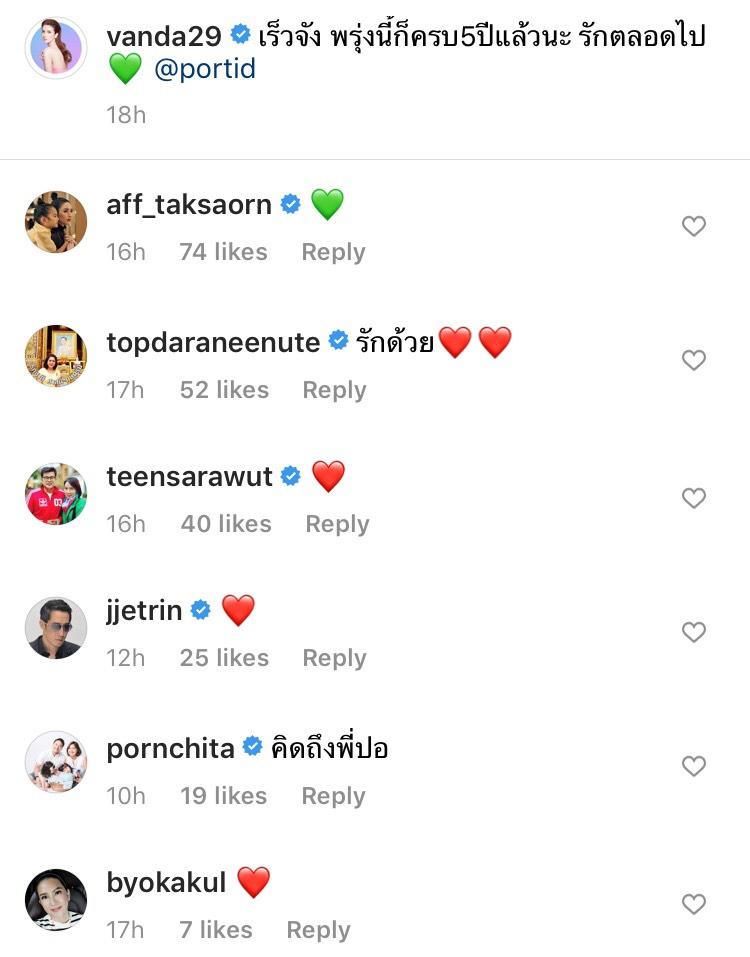Like aff_taksaorn's comment with heart icon
The height and width of the screenshot is (957, 750).
(x=693, y=227)
